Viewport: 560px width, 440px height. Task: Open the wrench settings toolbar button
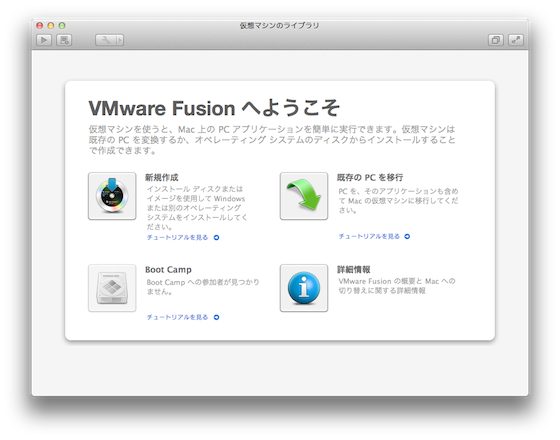105,40
